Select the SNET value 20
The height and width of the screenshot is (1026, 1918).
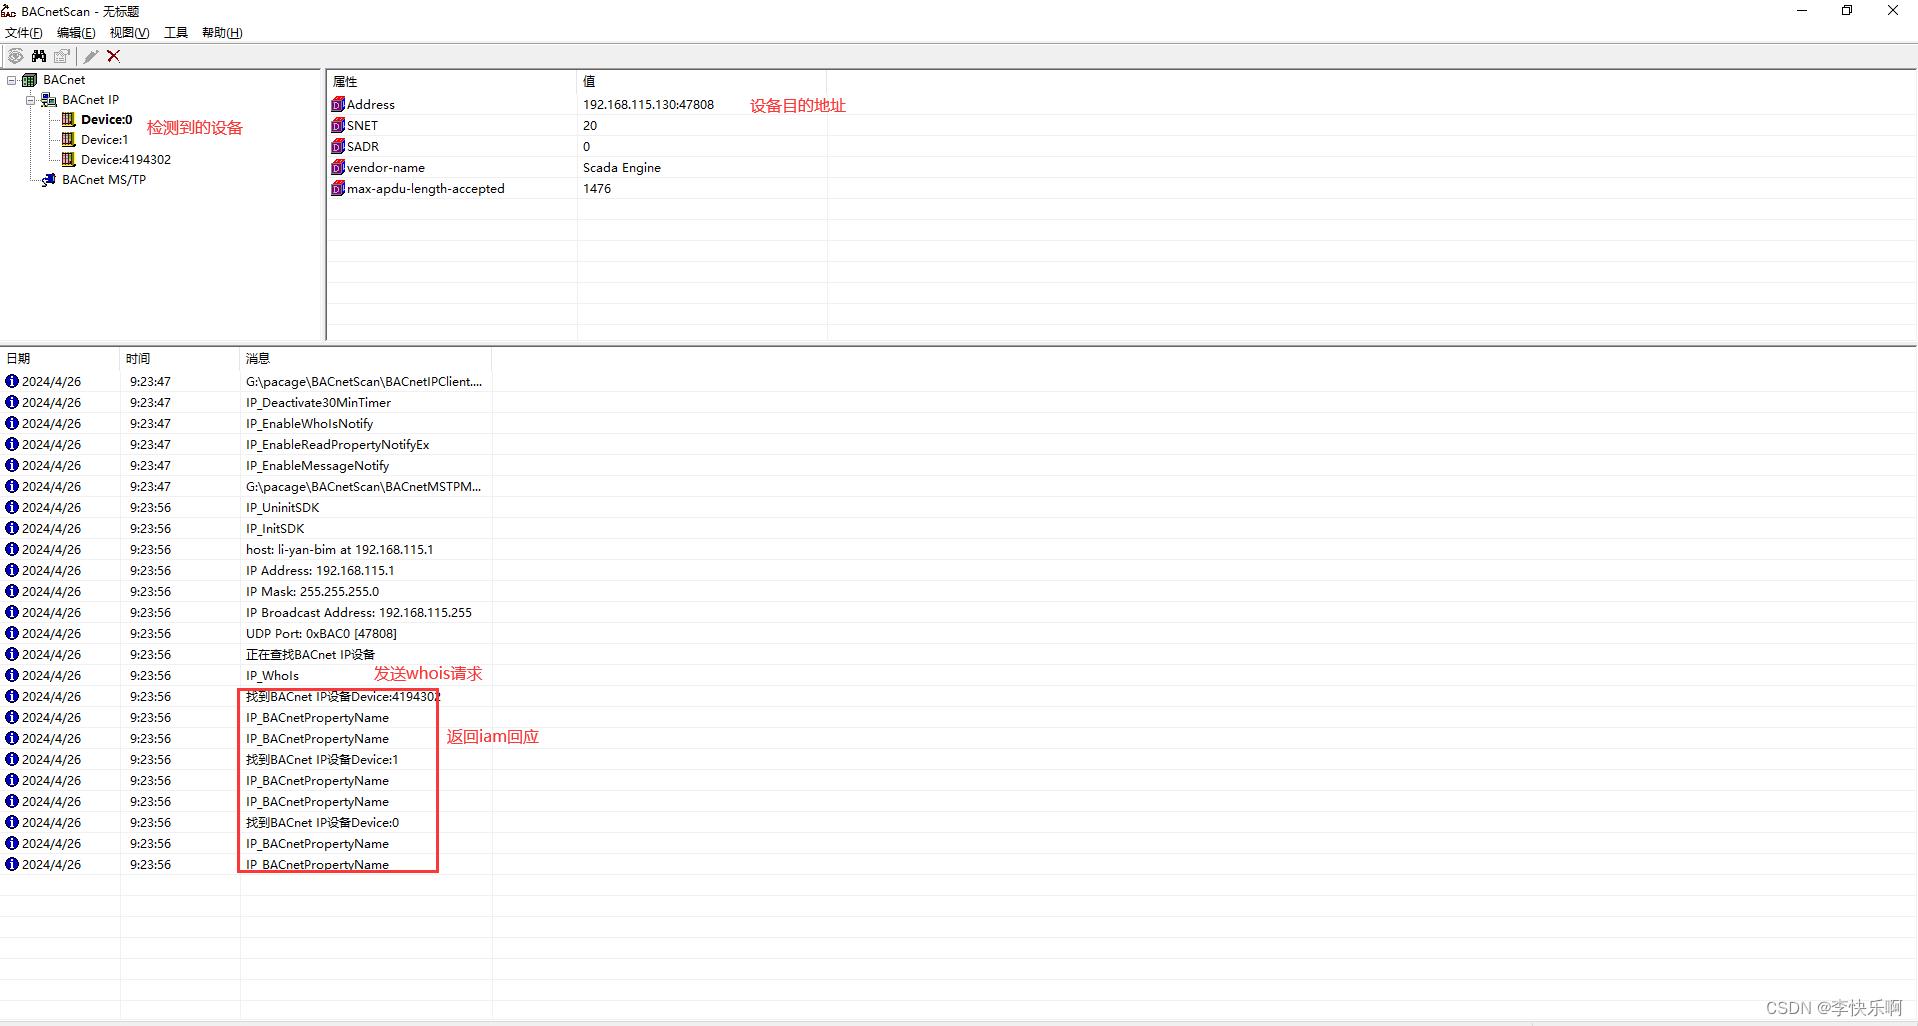click(x=590, y=125)
